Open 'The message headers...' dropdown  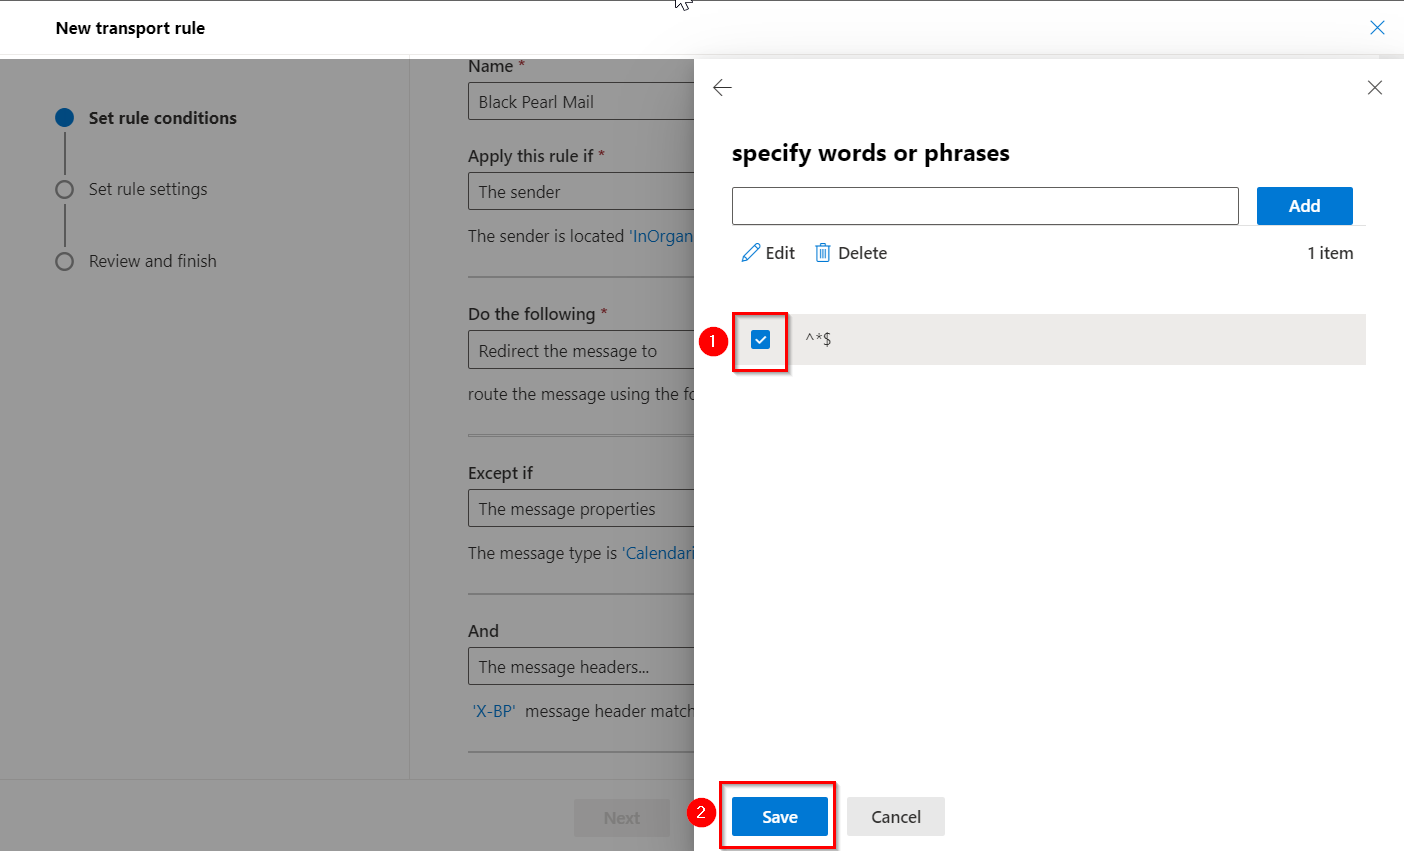(x=580, y=667)
